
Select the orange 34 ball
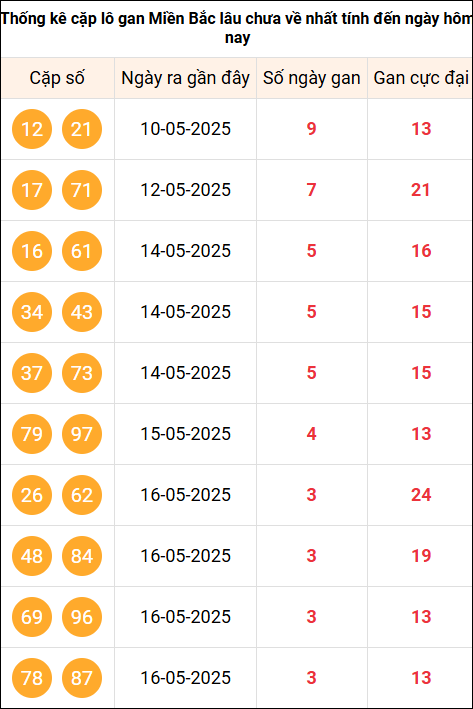[32, 312]
